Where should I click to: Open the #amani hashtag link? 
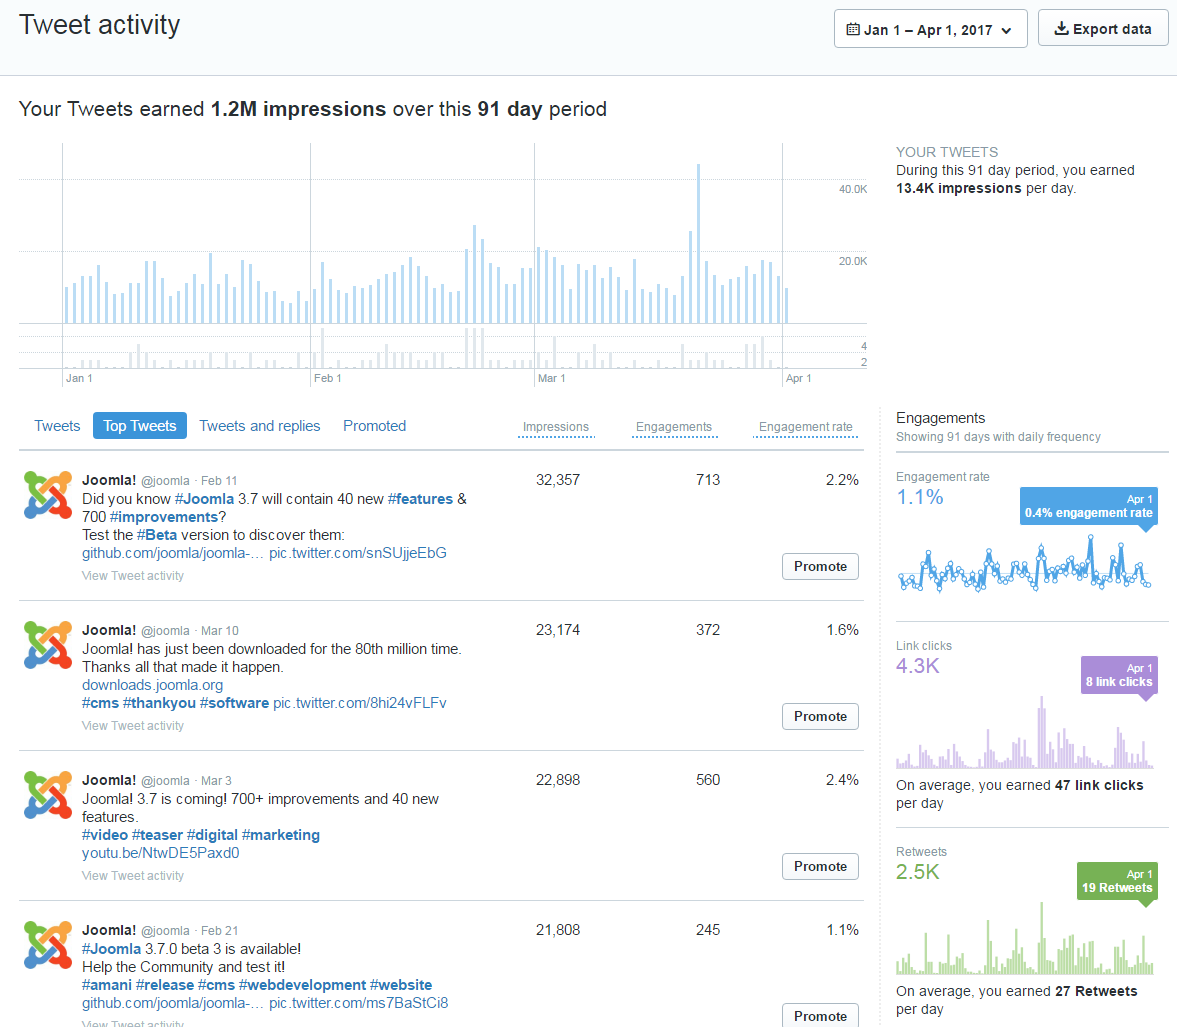(x=107, y=985)
